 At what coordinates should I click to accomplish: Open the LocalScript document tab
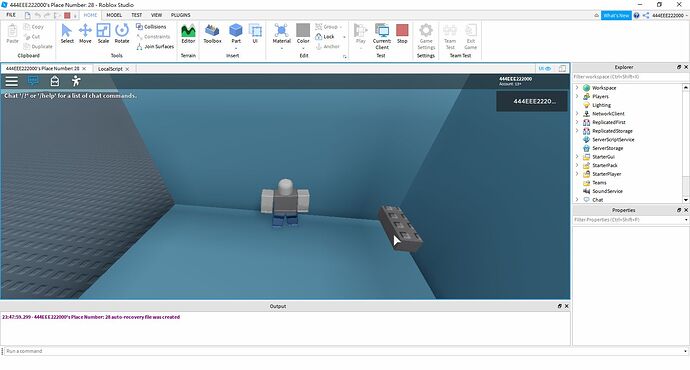pyautogui.click(x=110, y=69)
